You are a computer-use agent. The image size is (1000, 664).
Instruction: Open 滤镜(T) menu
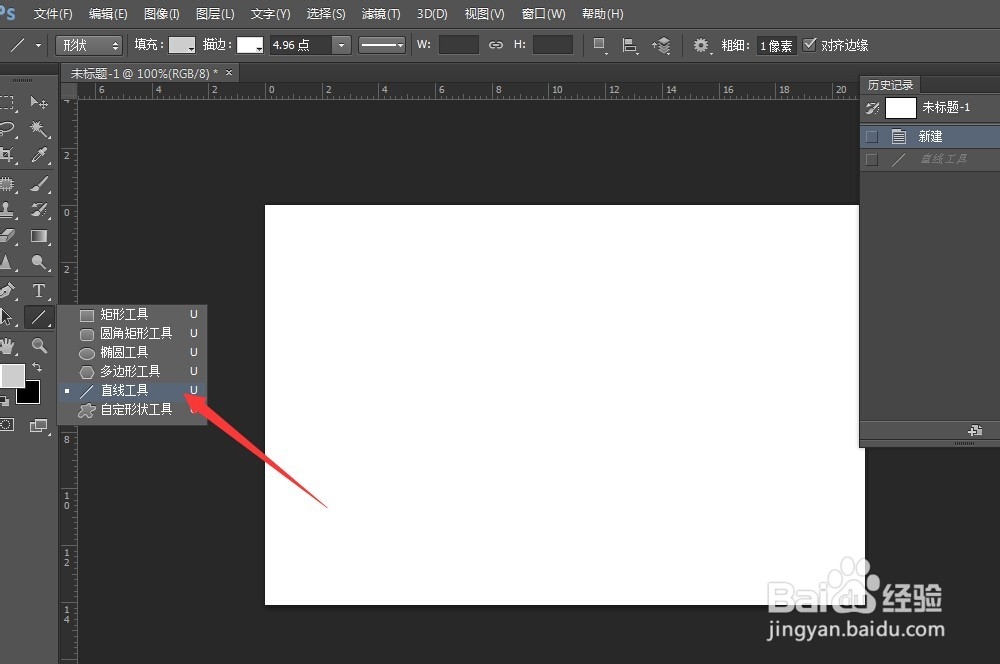(x=381, y=13)
